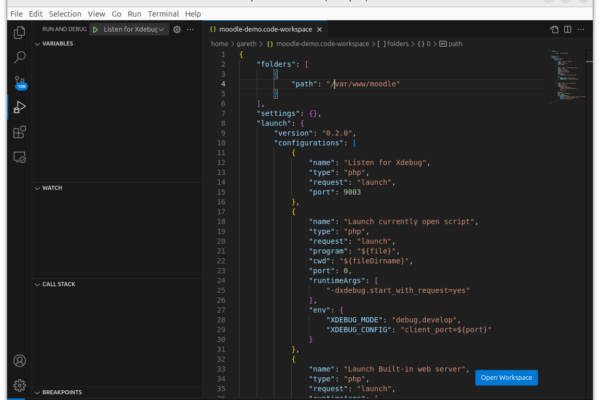Open the Accounts icon in activity bar

click(20, 361)
